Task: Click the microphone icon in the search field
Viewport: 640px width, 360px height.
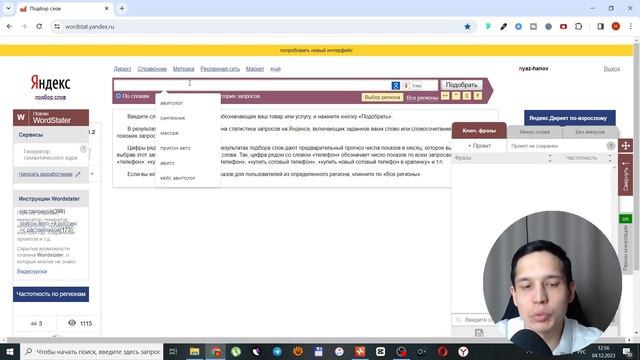Action: 406,85
